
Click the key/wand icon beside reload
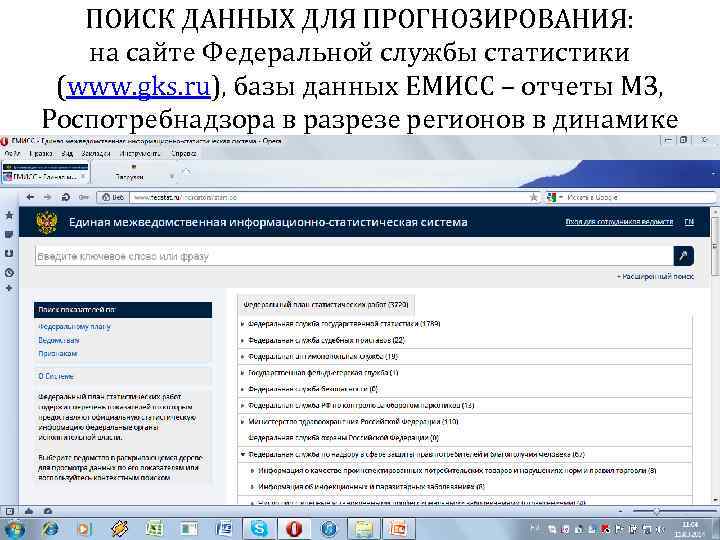pos(83,197)
